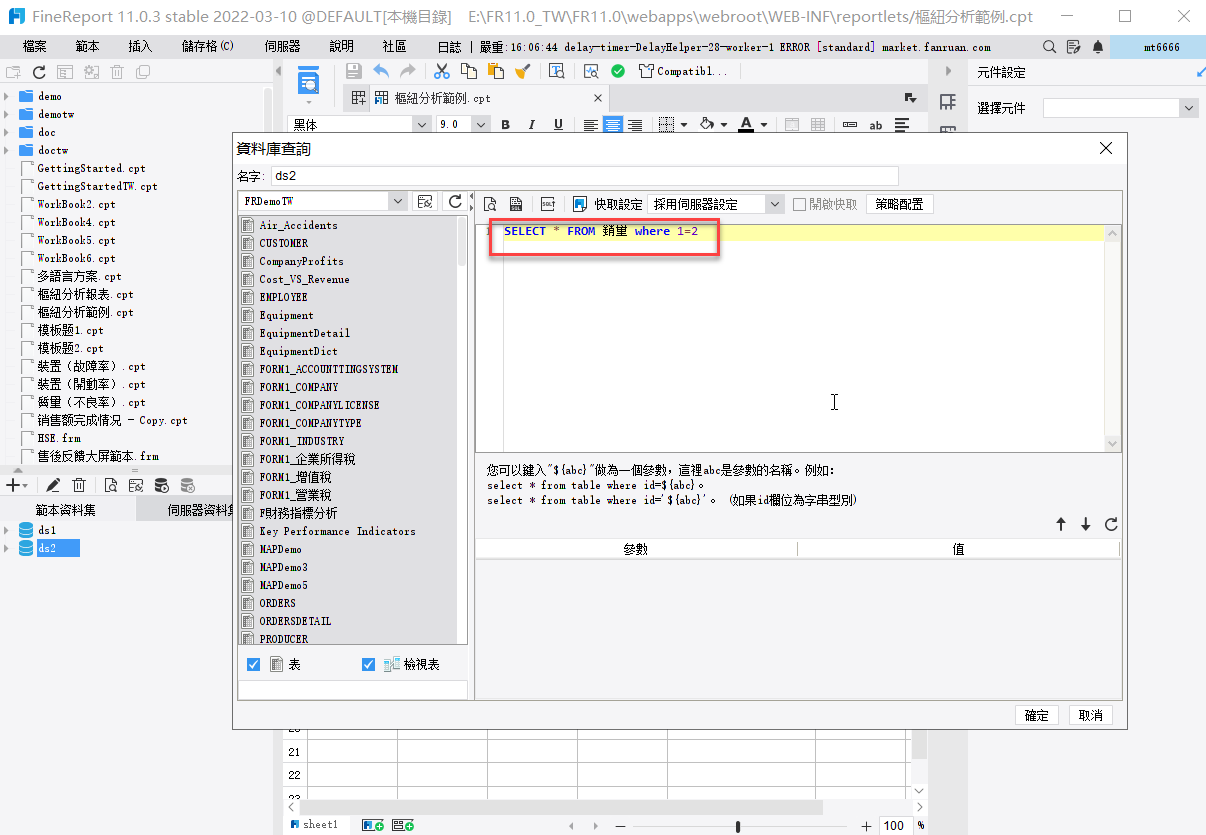Click the SQLT icon in query toolbar
Image resolution: width=1206 pixels, height=835 pixels.
pyautogui.click(x=548, y=204)
